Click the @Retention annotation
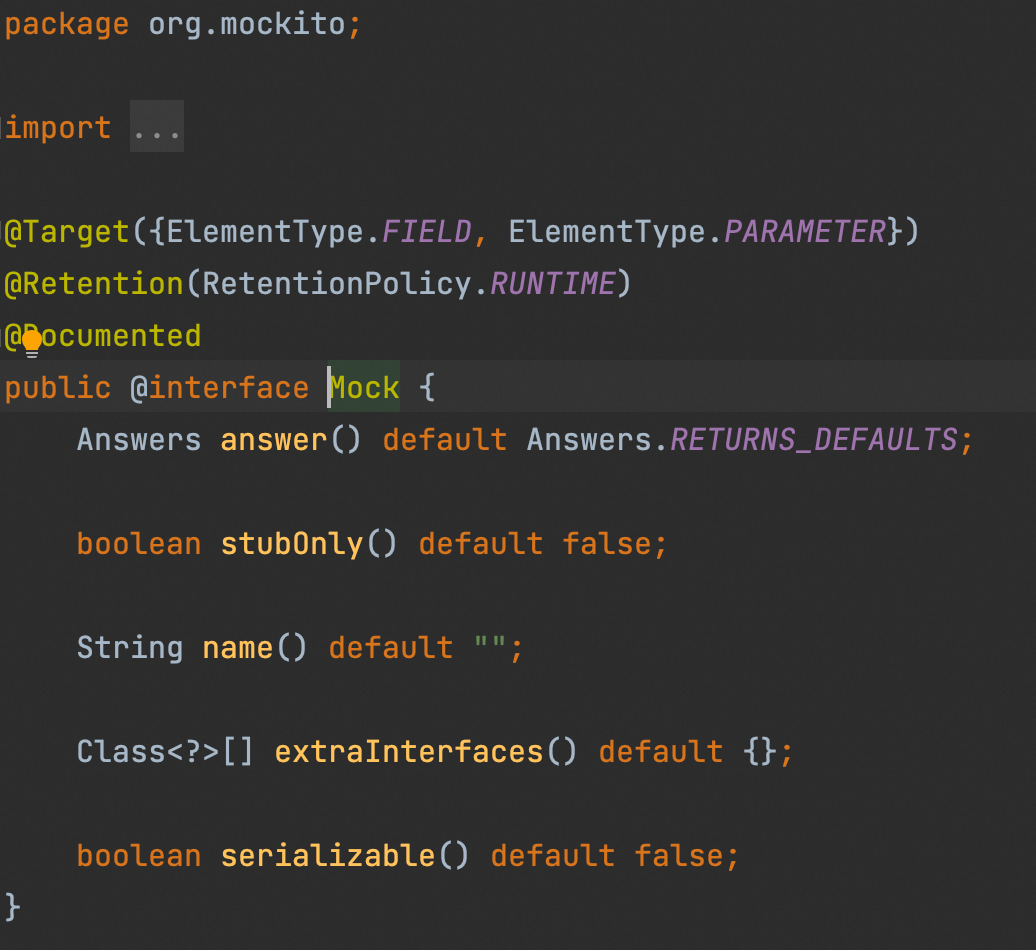 pyautogui.click(x=93, y=284)
